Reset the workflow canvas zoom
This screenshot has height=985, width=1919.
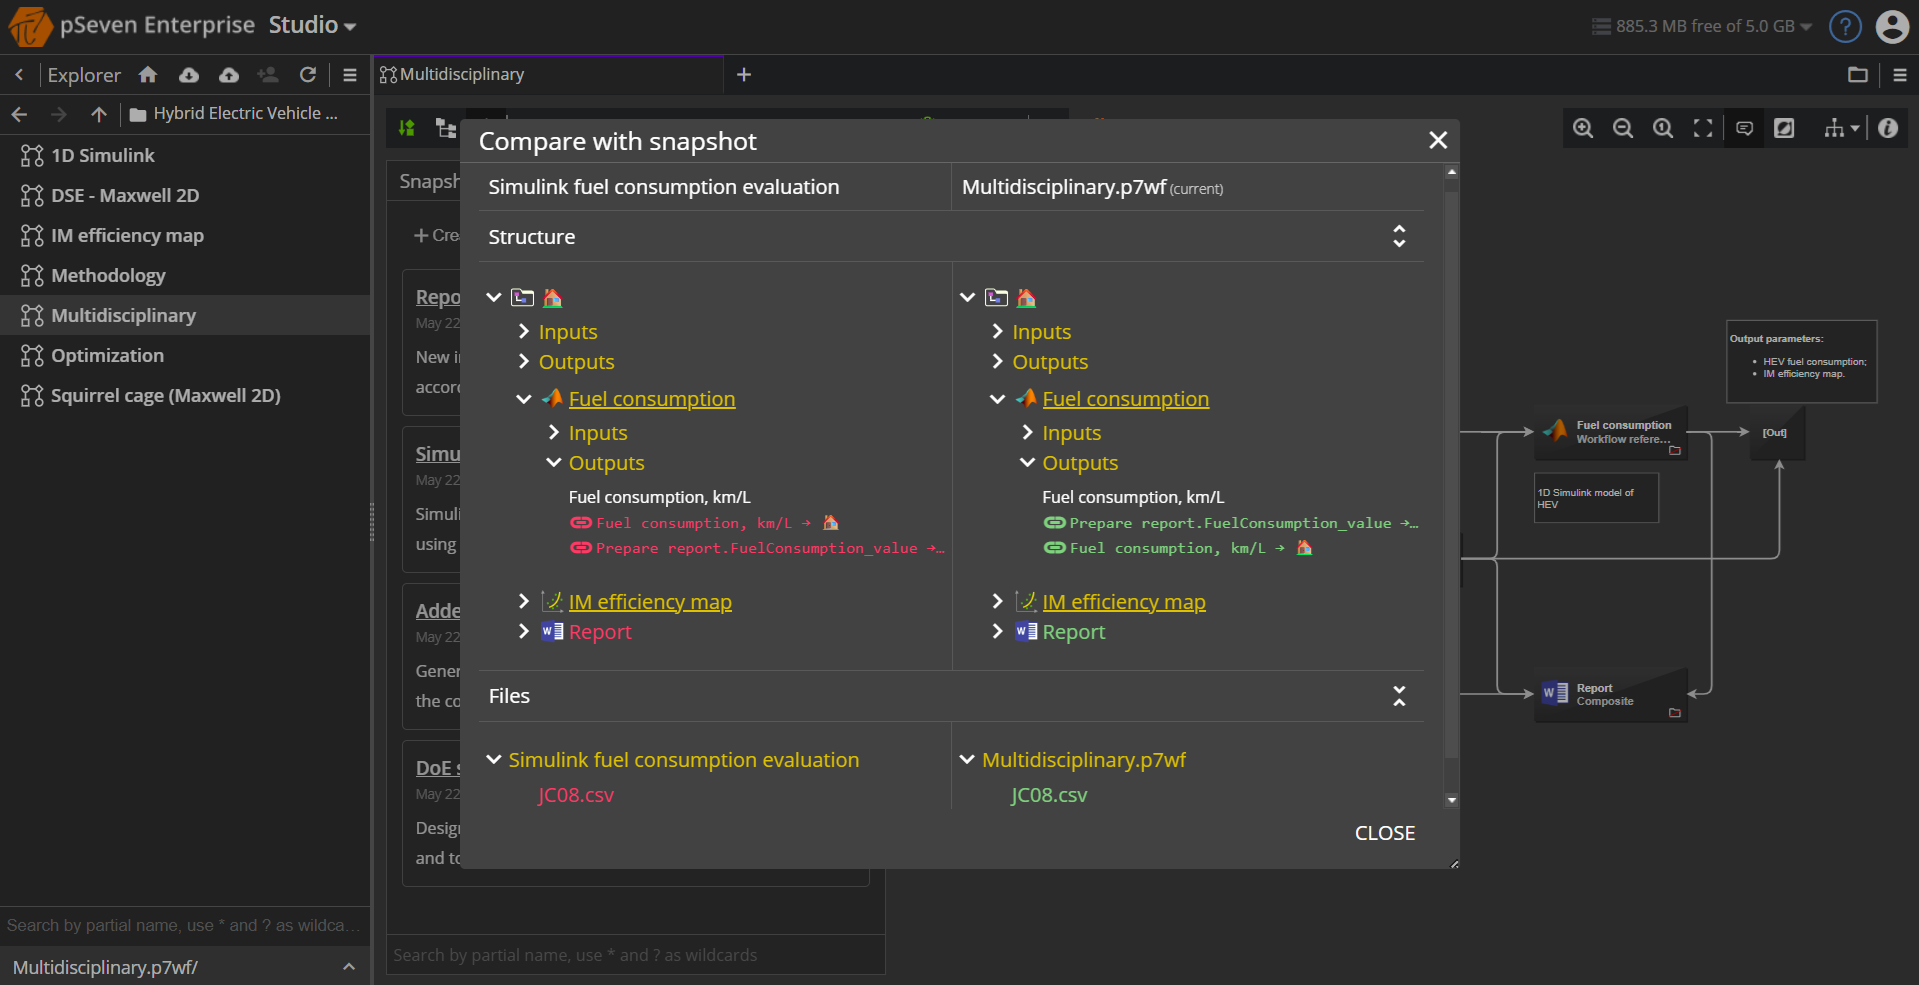[x=1663, y=128]
